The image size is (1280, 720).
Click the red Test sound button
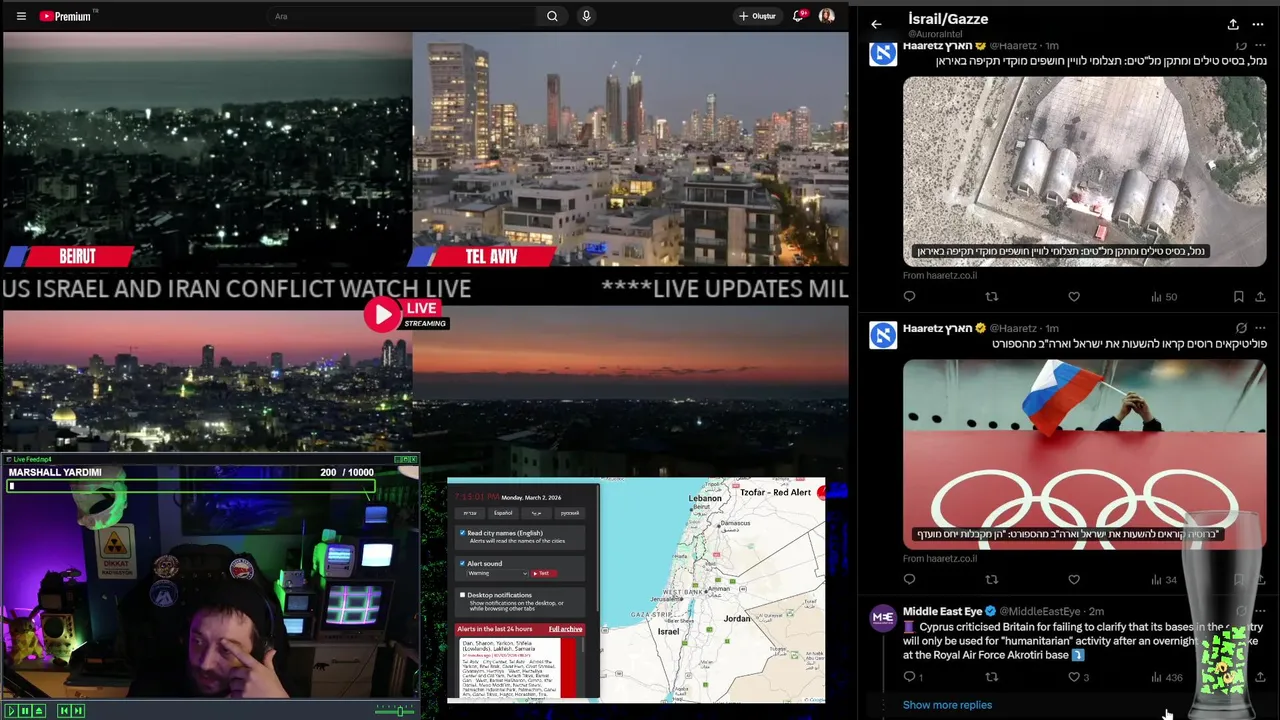pyautogui.click(x=544, y=573)
